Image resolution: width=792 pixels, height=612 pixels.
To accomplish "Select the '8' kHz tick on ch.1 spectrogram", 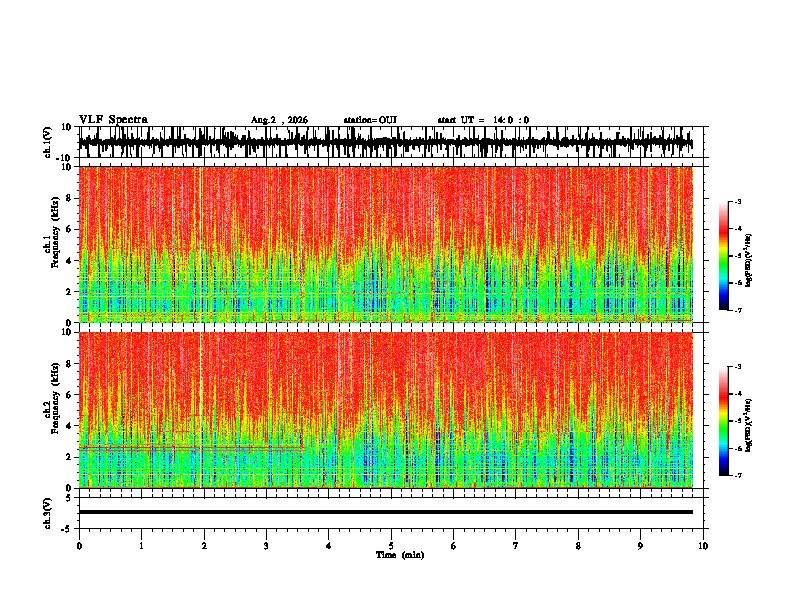I will coord(70,198).
